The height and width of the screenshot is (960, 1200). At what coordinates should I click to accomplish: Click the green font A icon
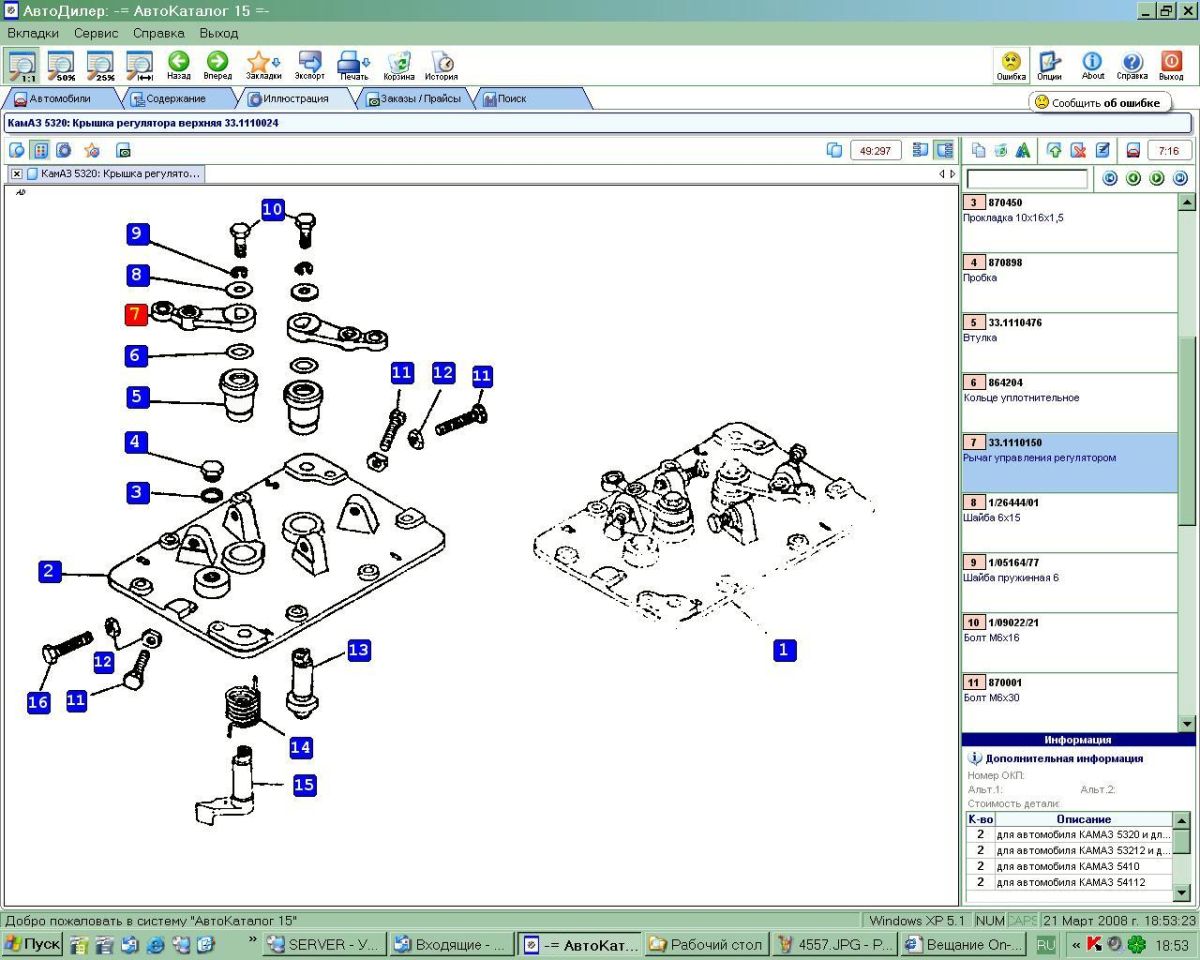[1023, 150]
